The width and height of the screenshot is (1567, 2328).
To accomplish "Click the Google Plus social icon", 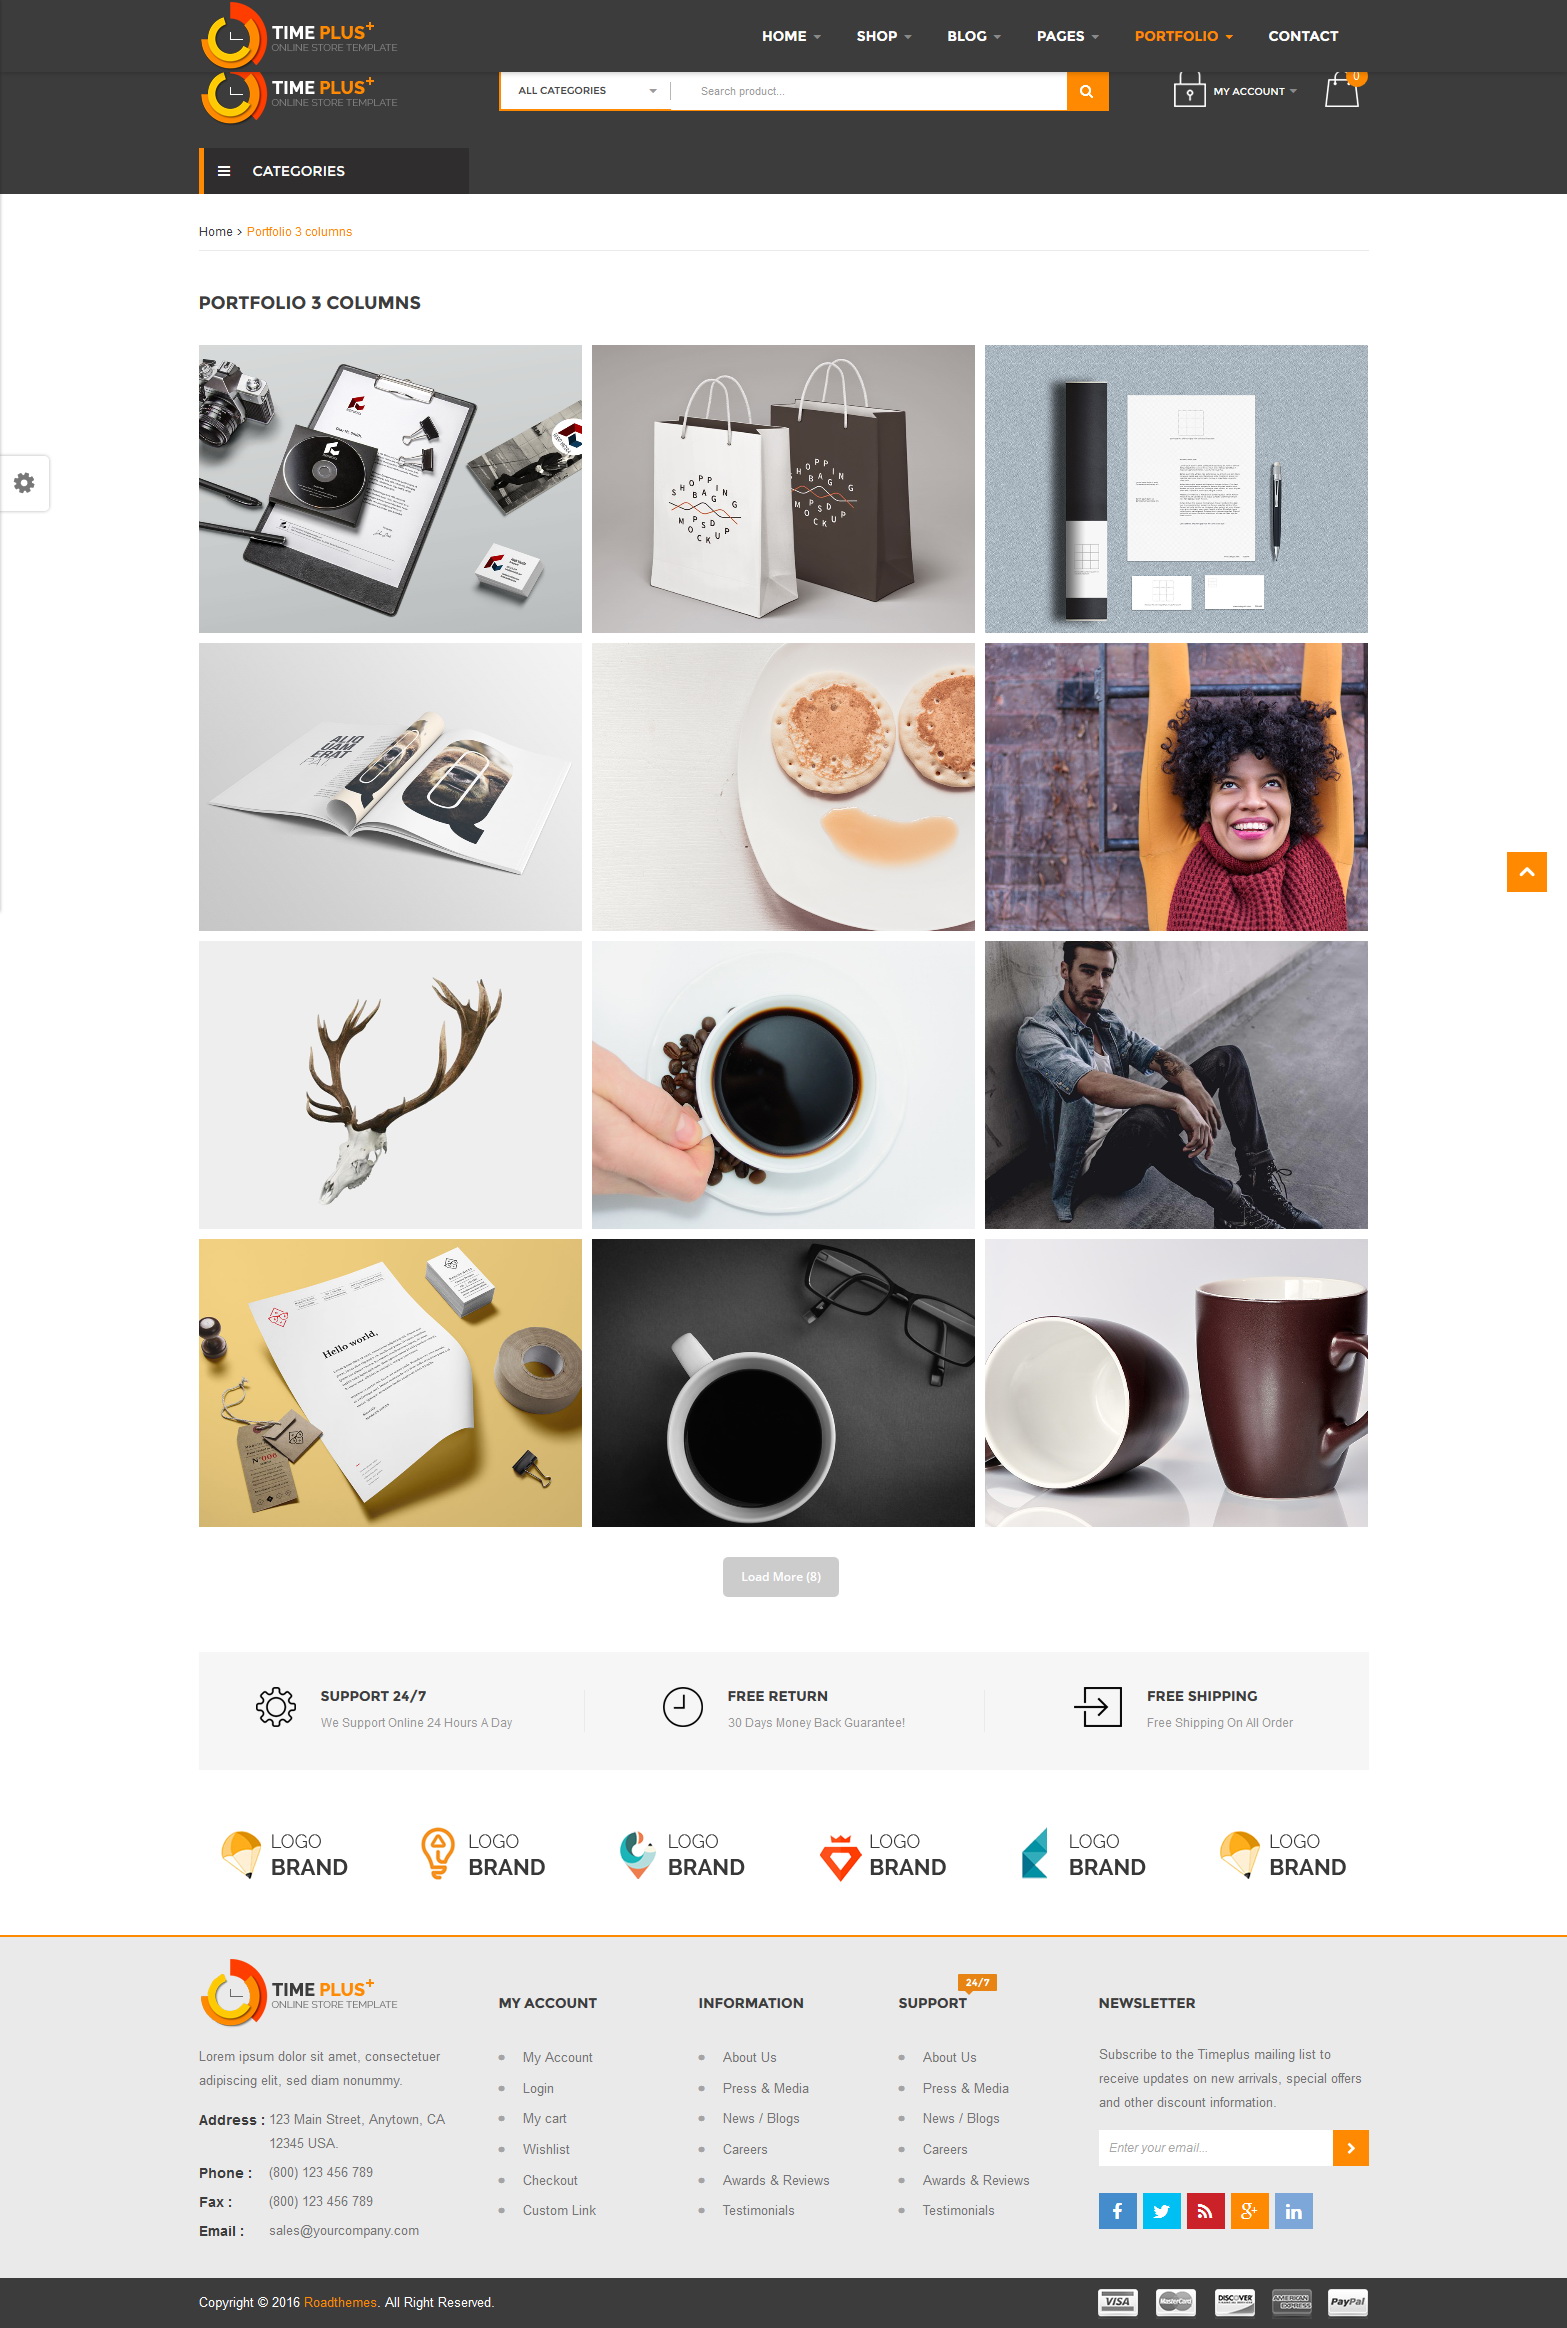I will pyautogui.click(x=1249, y=2211).
